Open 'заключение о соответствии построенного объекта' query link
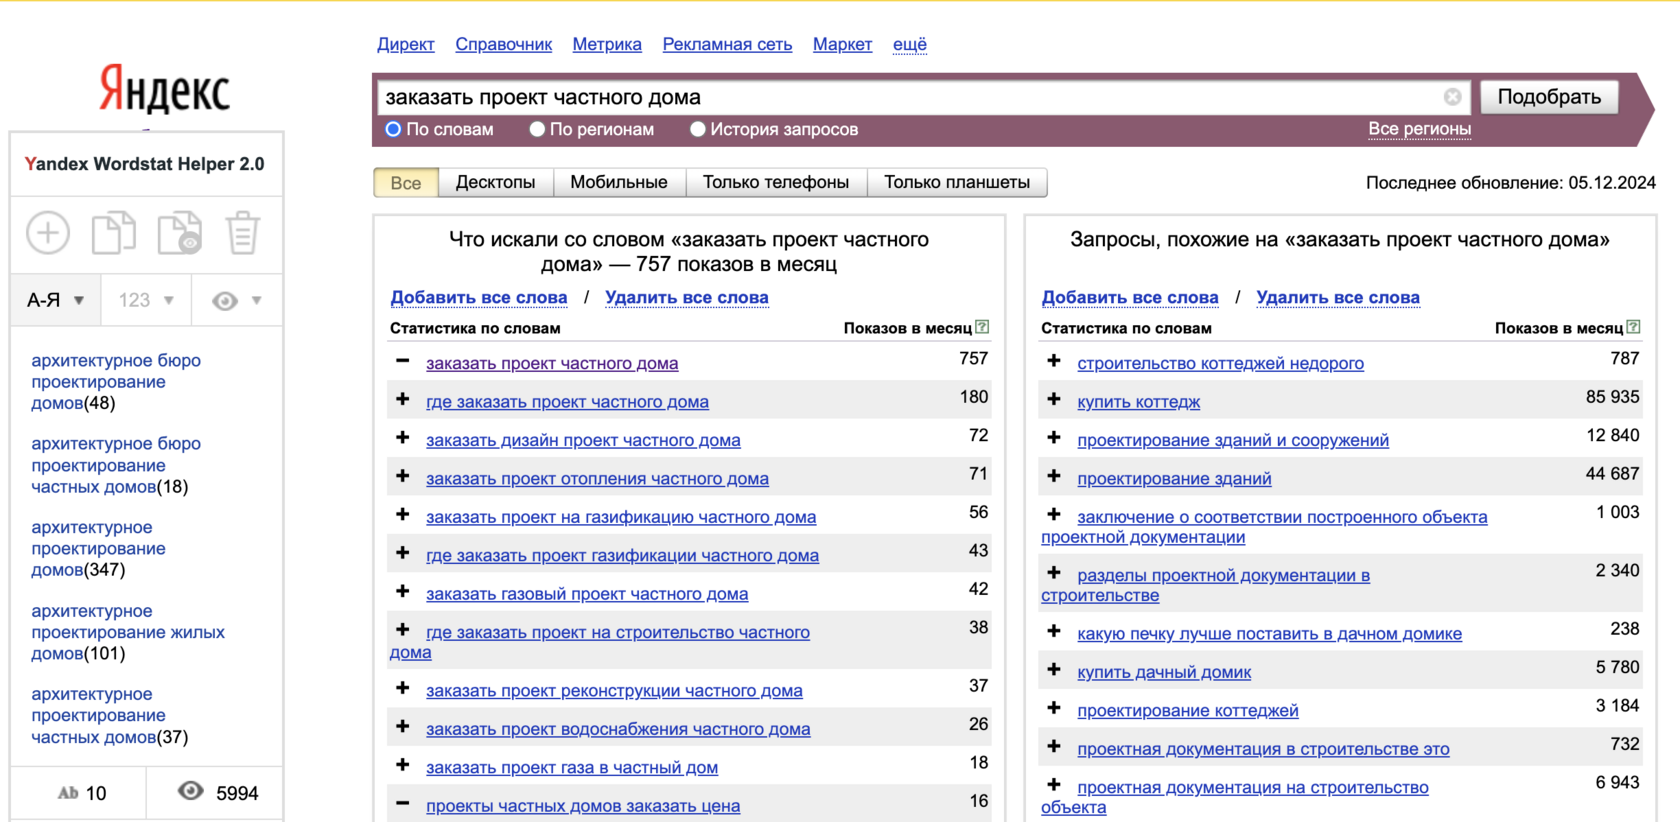1680x822 pixels. pos(1264,527)
